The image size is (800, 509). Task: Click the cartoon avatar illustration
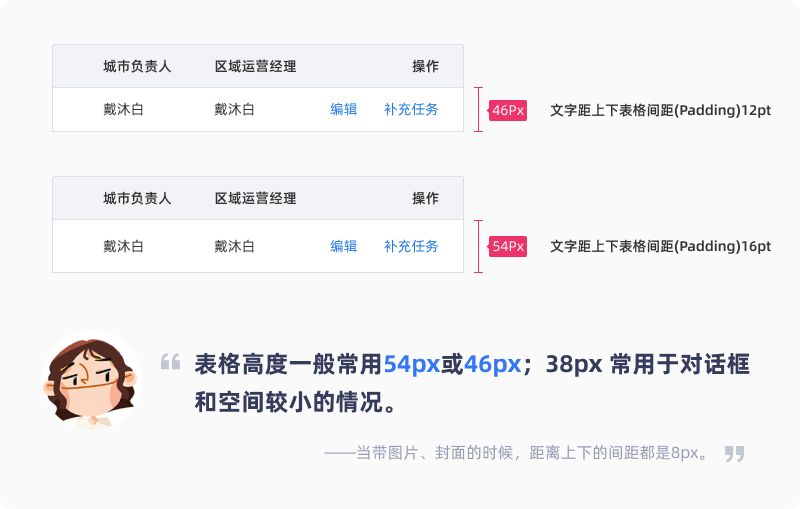click(92, 380)
